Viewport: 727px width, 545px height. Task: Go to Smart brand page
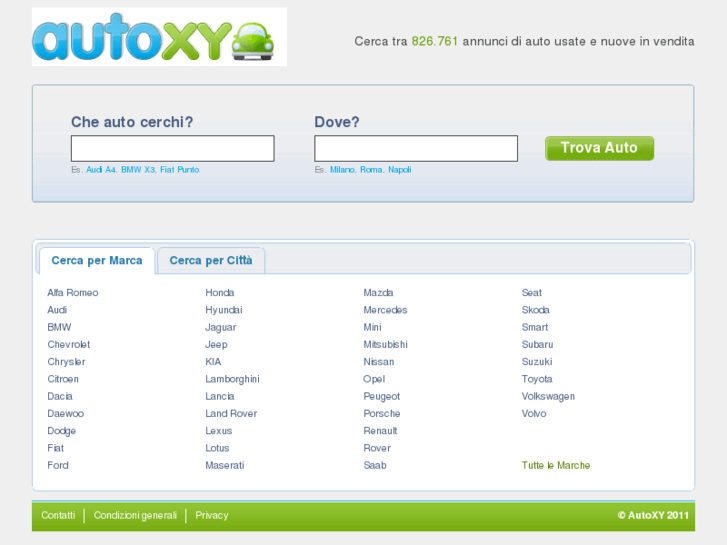coord(535,327)
